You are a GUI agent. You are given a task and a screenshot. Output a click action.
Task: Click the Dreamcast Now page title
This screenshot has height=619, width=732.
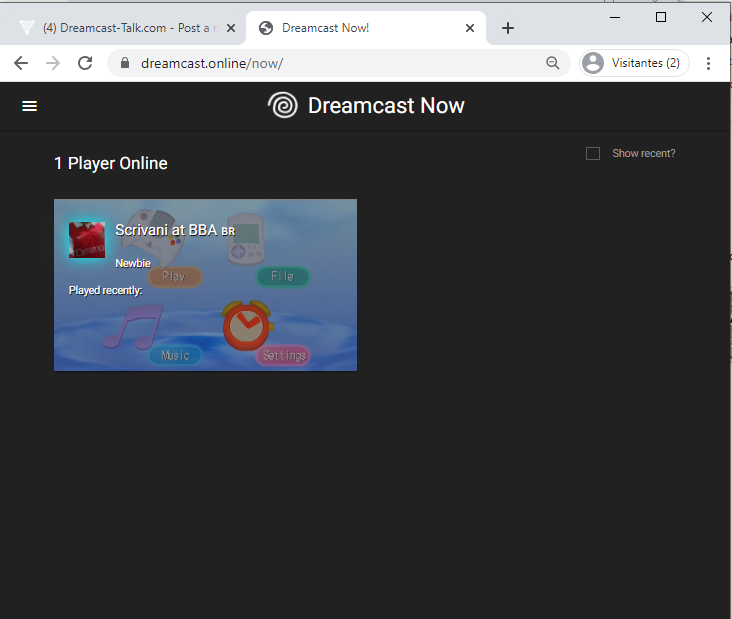(386, 106)
